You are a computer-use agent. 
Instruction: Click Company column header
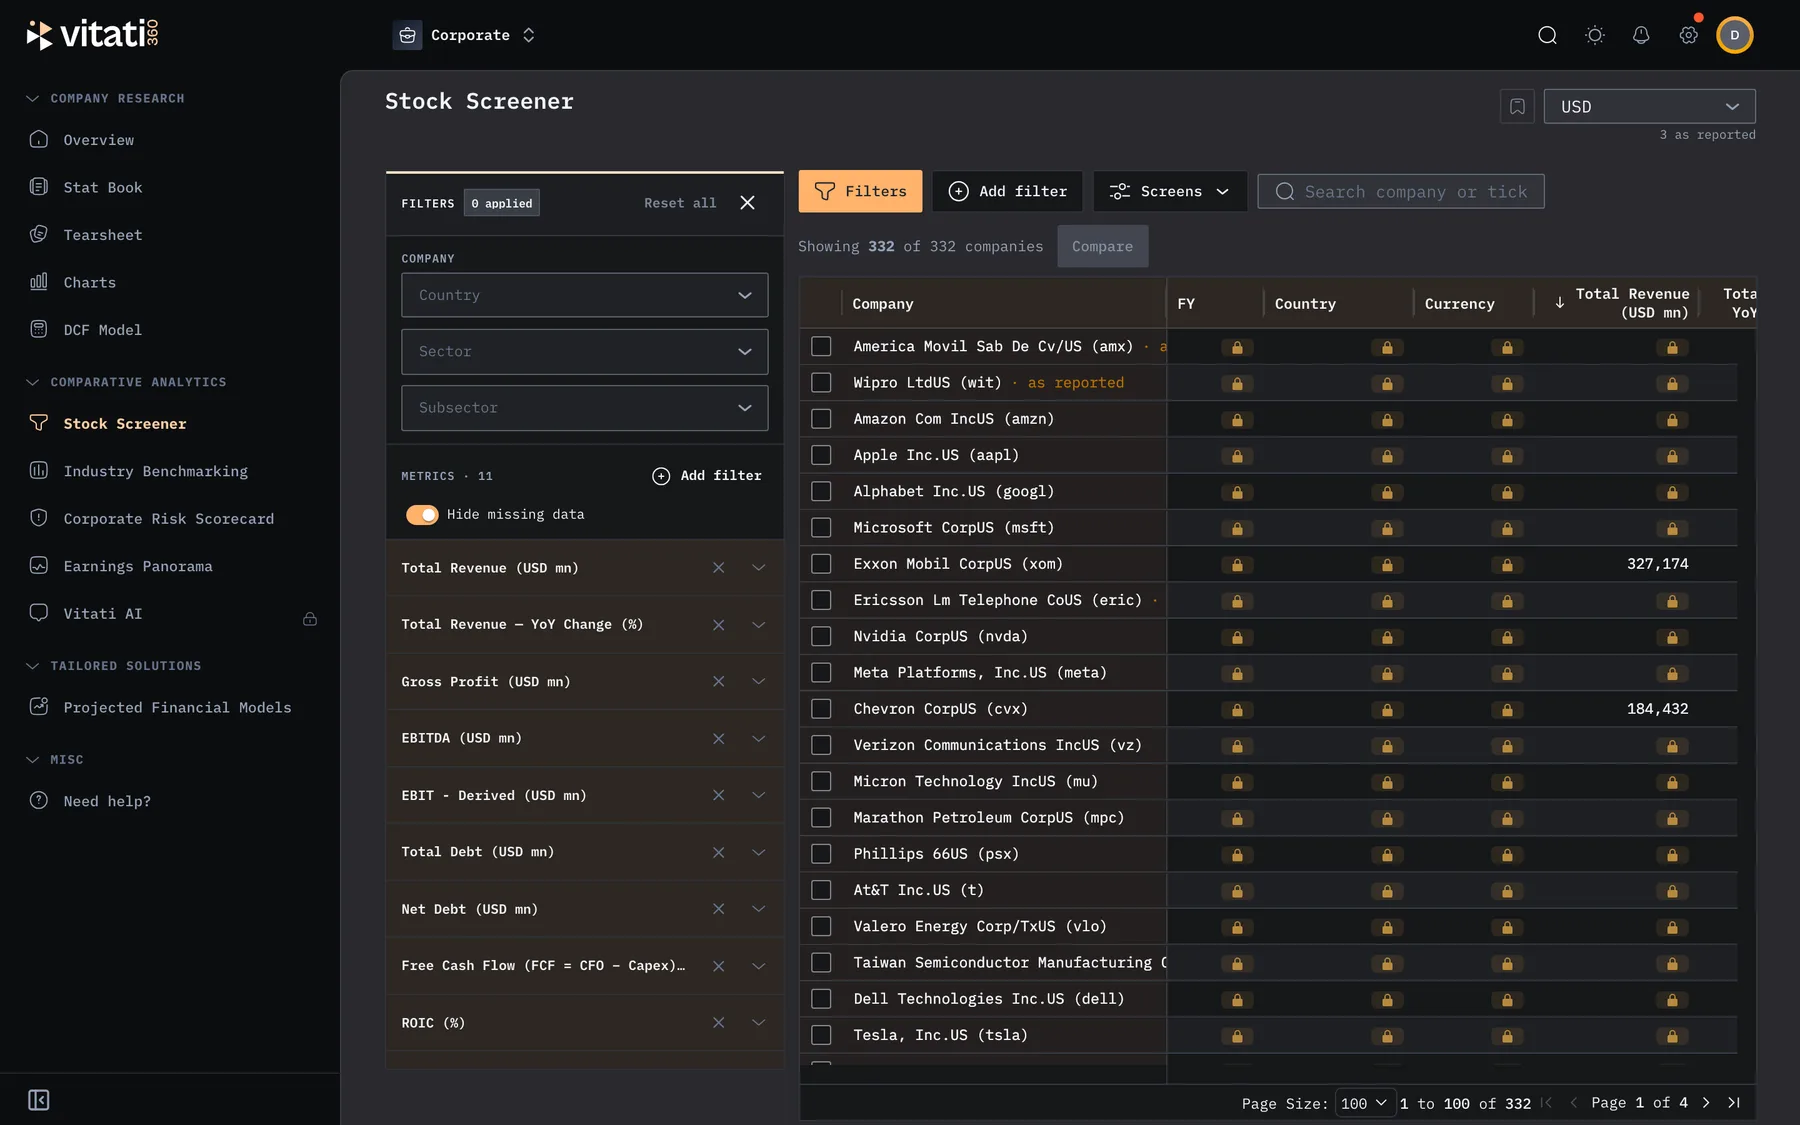pyautogui.click(x=883, y=304)
